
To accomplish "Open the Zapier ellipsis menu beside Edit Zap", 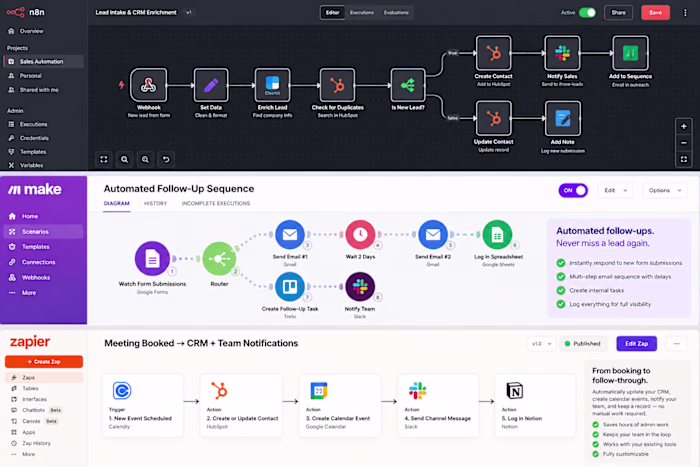I will 676,344.
